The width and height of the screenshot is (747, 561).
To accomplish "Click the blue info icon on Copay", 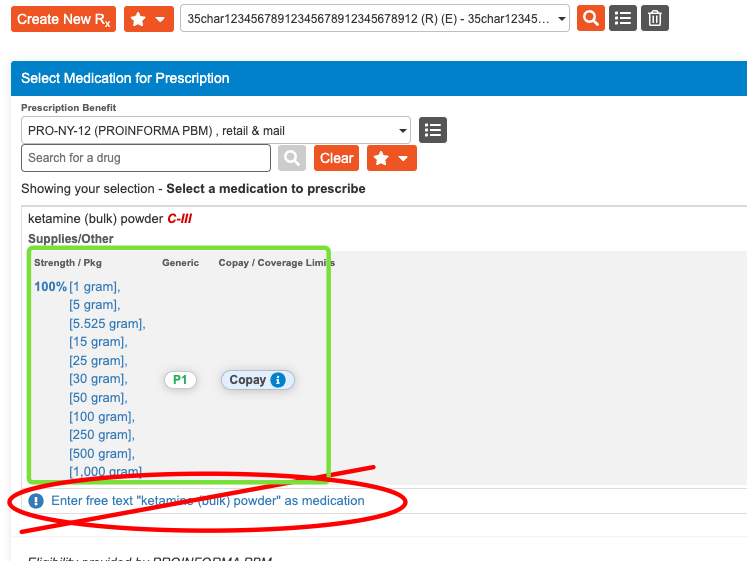I will 278,380.
